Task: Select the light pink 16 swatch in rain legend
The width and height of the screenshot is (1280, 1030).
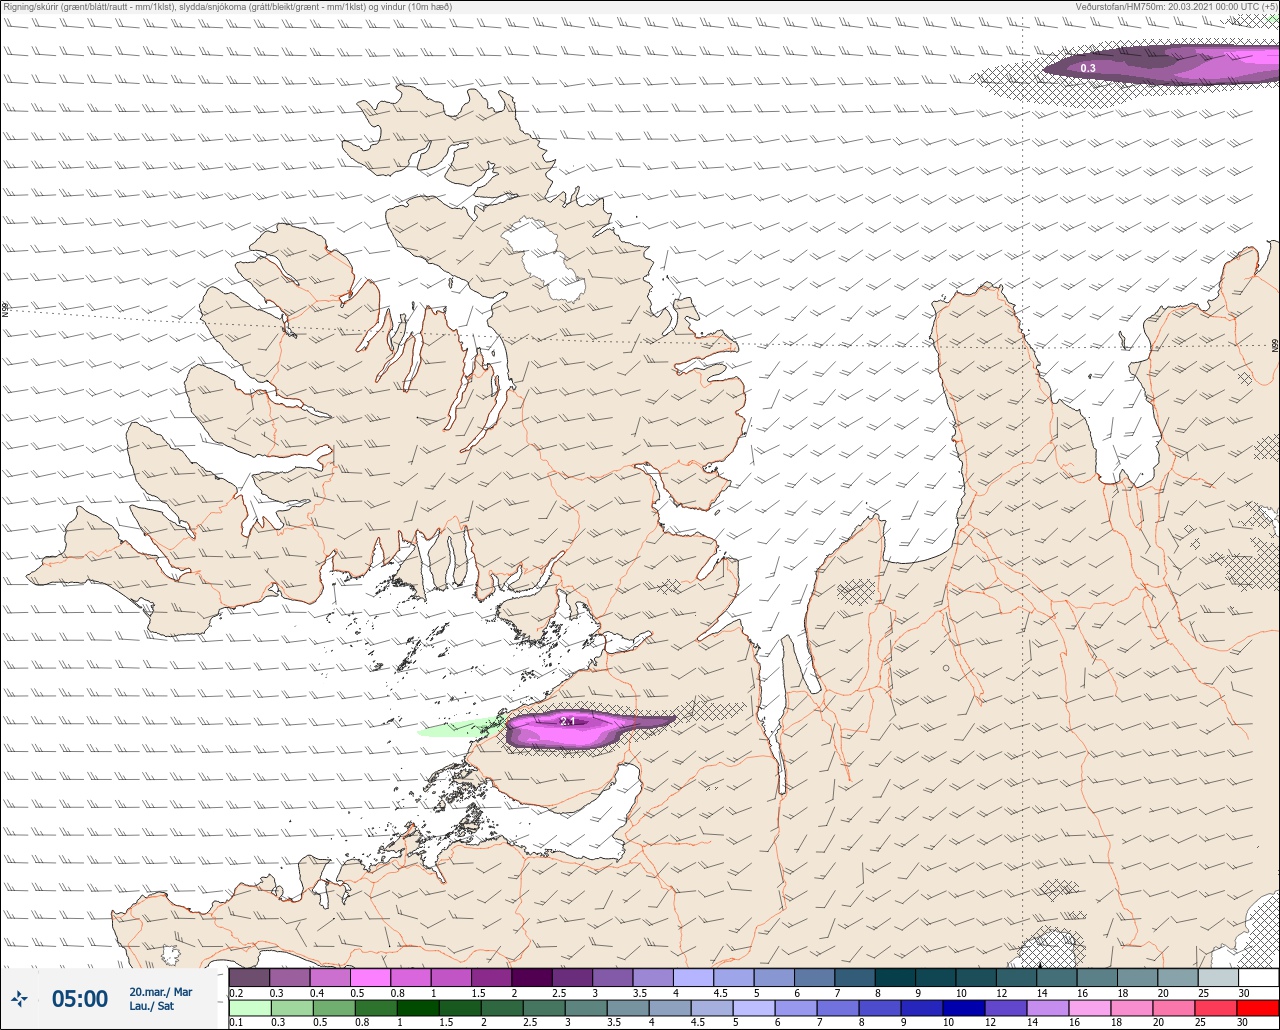Action: pyautogui.click(x=1089, y=1007)
